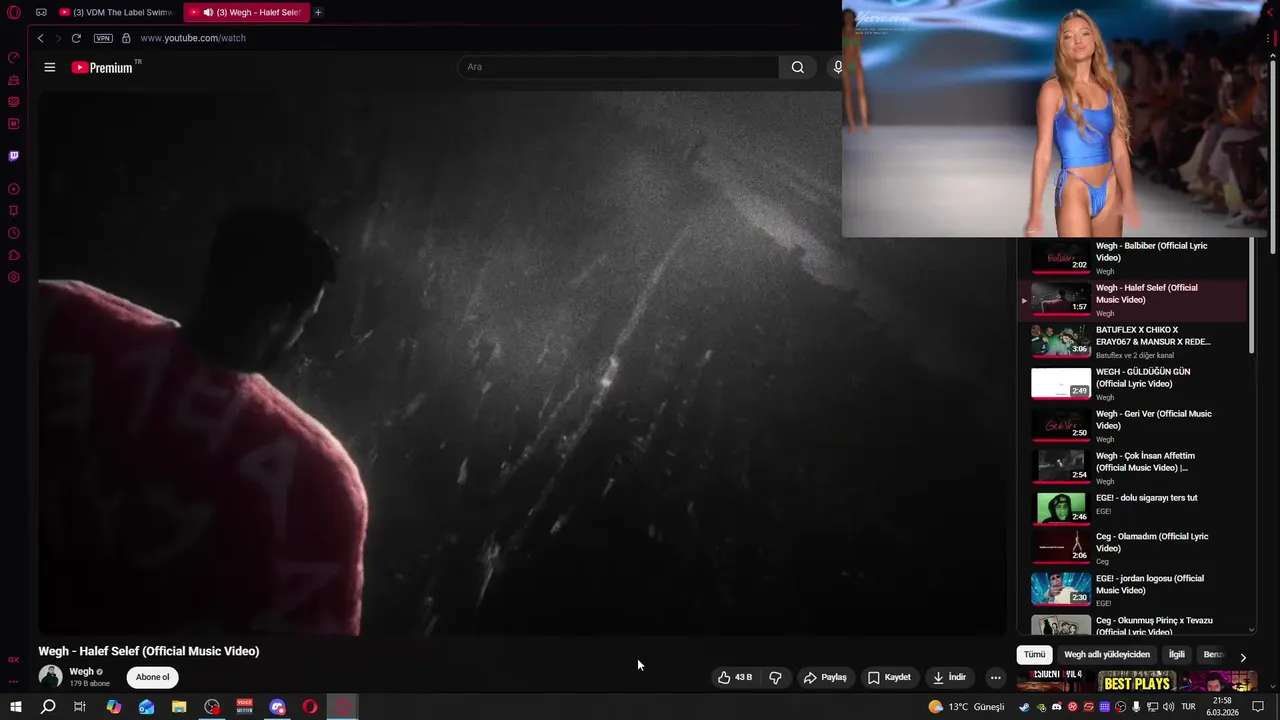
Task: Open the history clock icon in sidebar
Action: click(x=14, y=233)
